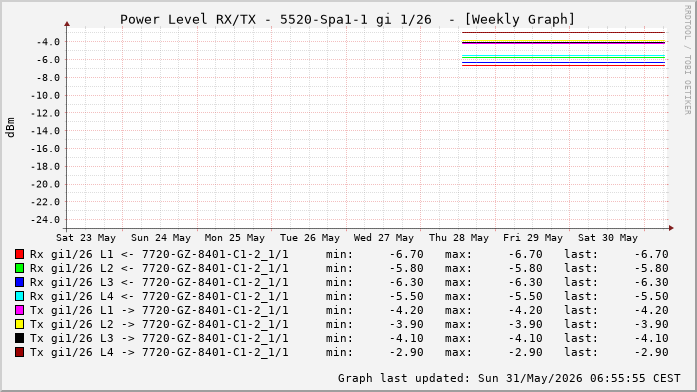
Task: Click the red Rx L1 plot line
Action: [563, 66]
